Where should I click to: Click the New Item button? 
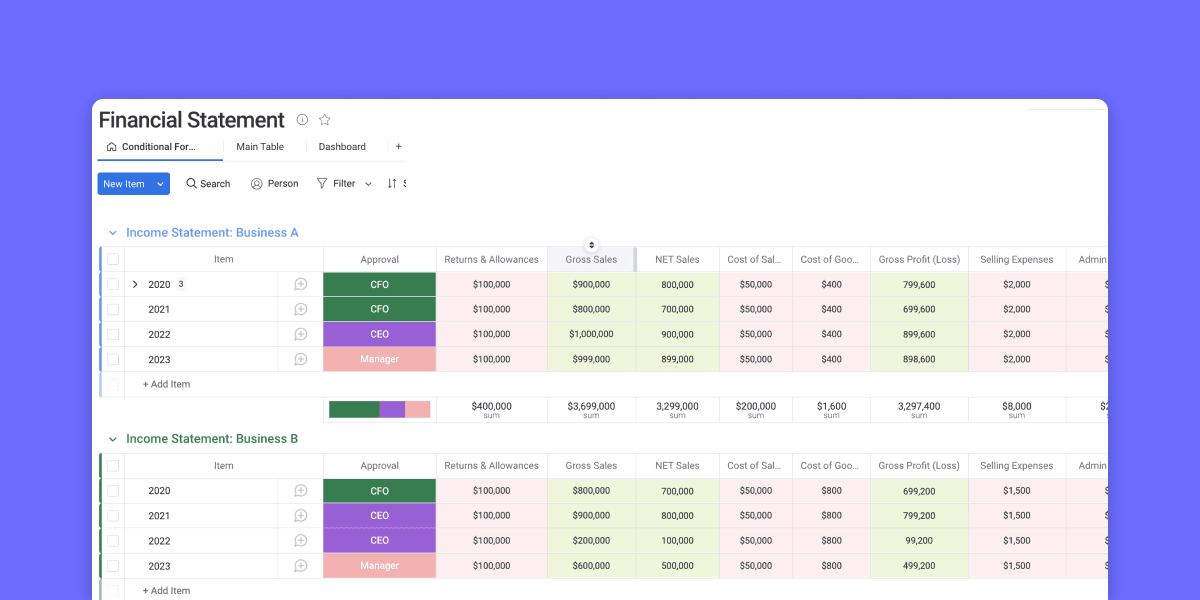click(x=125, y=184)
